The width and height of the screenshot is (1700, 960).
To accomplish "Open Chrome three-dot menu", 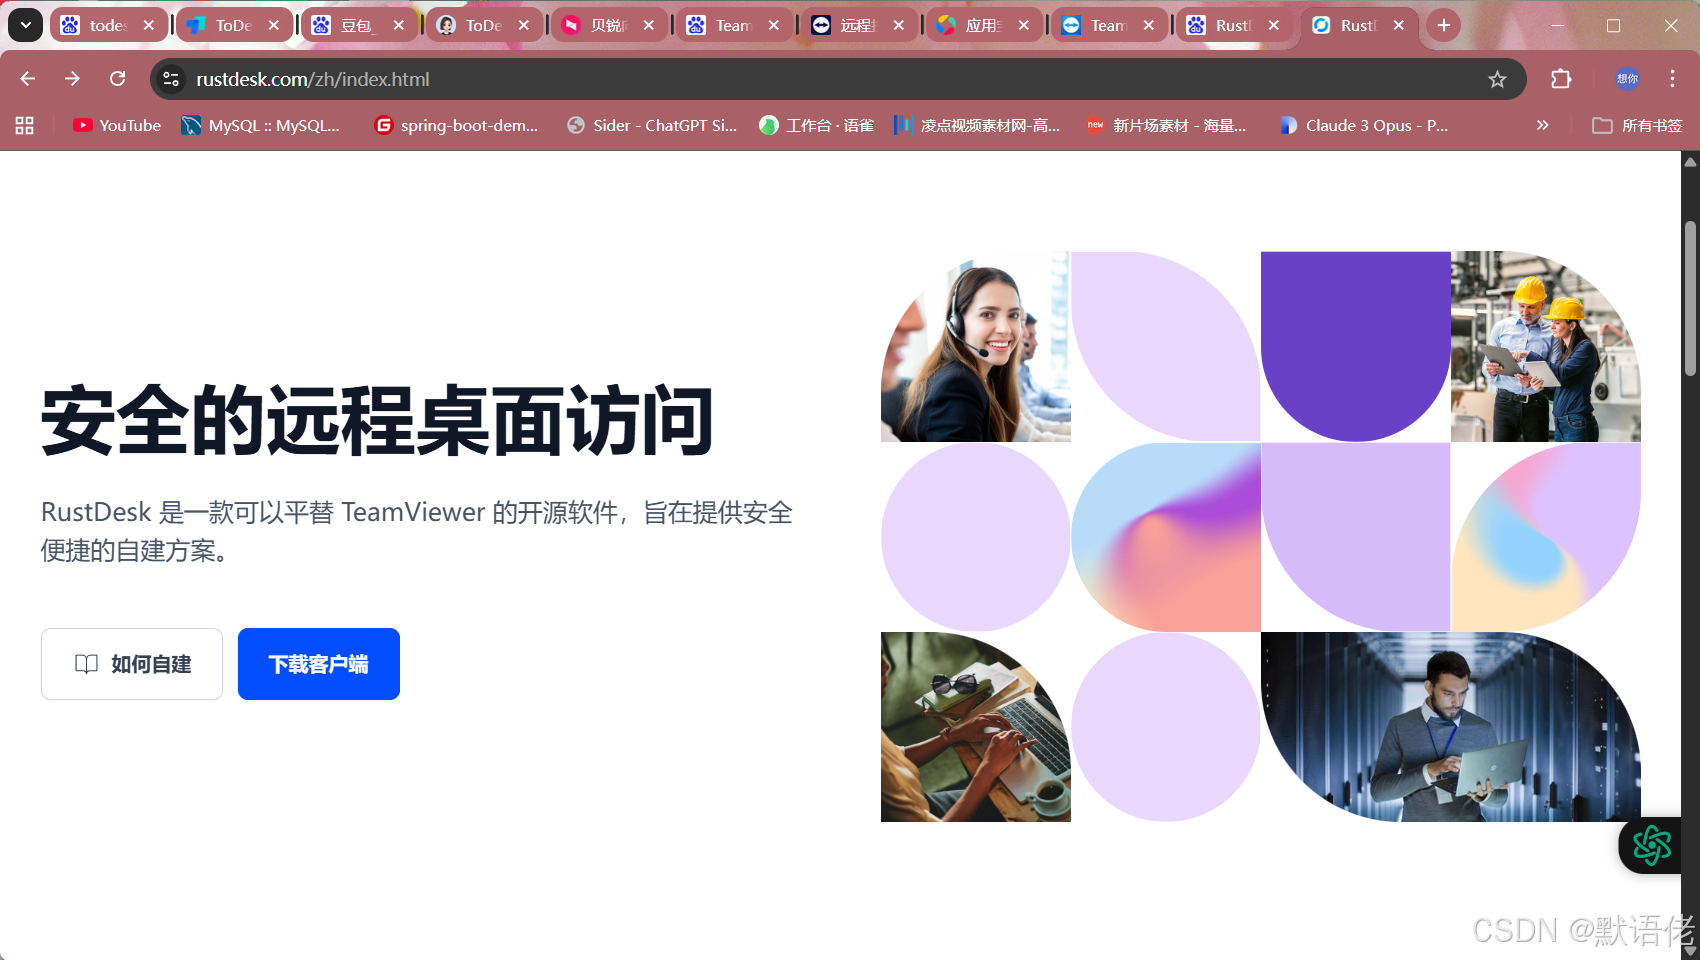I will (1672, 79).
